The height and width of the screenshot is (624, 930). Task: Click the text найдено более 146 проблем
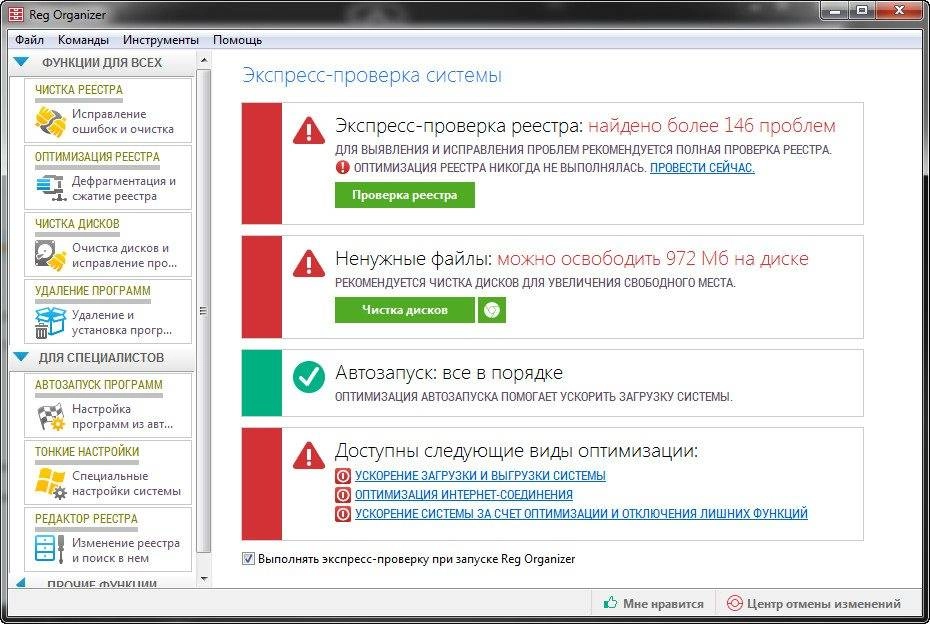pos(712,125)
